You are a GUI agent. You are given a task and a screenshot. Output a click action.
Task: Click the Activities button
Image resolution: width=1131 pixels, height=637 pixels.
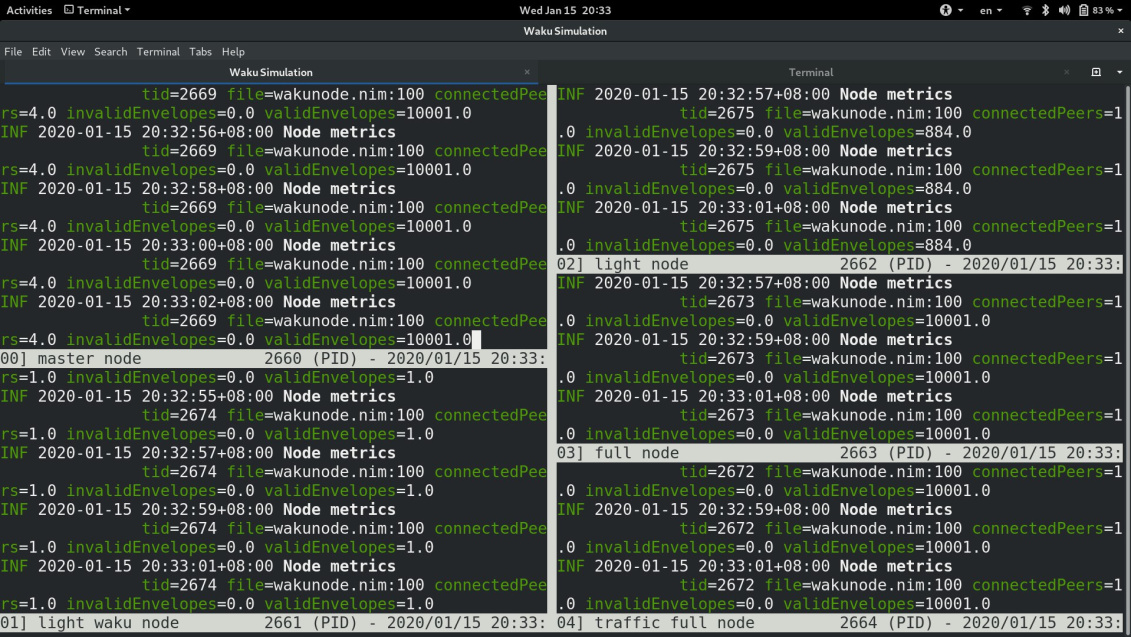coord(29,10)
